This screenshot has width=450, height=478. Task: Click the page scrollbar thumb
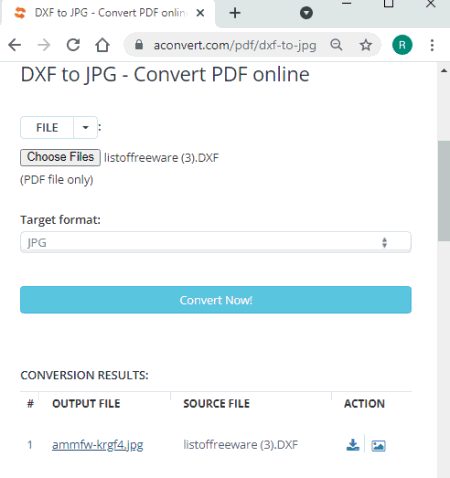[444, 191]
